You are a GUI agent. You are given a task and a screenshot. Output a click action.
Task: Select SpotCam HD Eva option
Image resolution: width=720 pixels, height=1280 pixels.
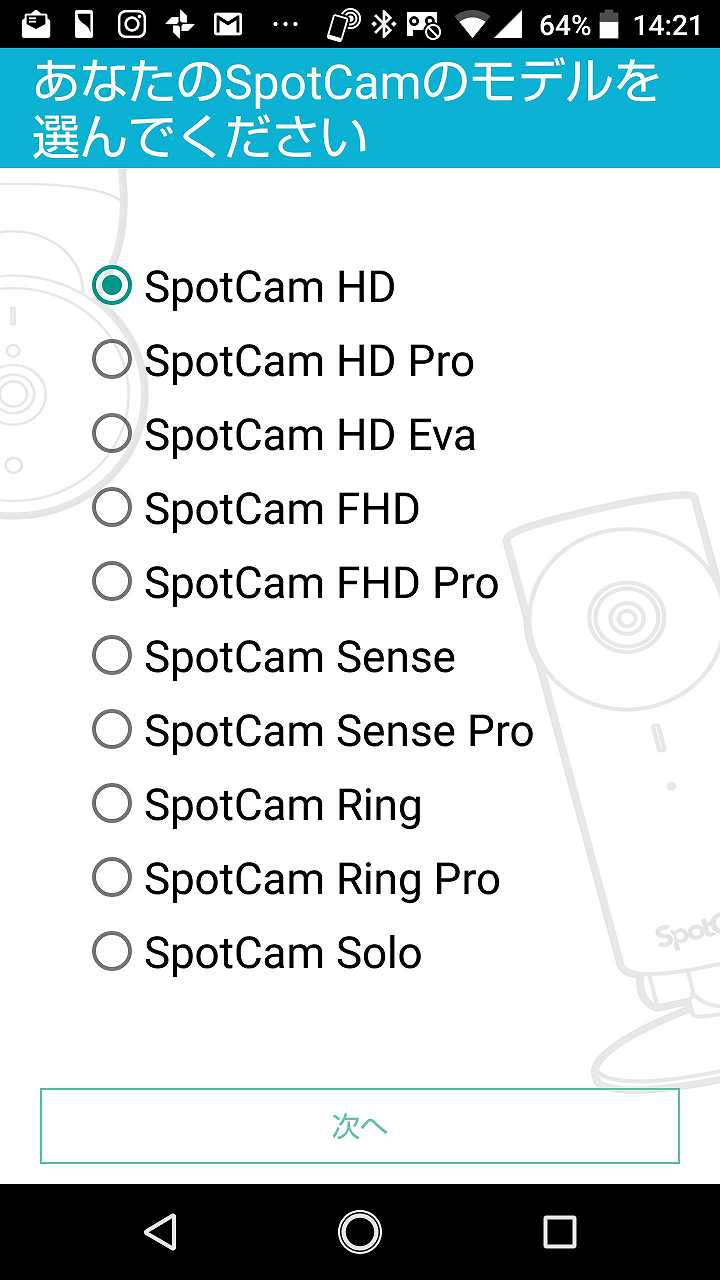(x=112, y=434)
